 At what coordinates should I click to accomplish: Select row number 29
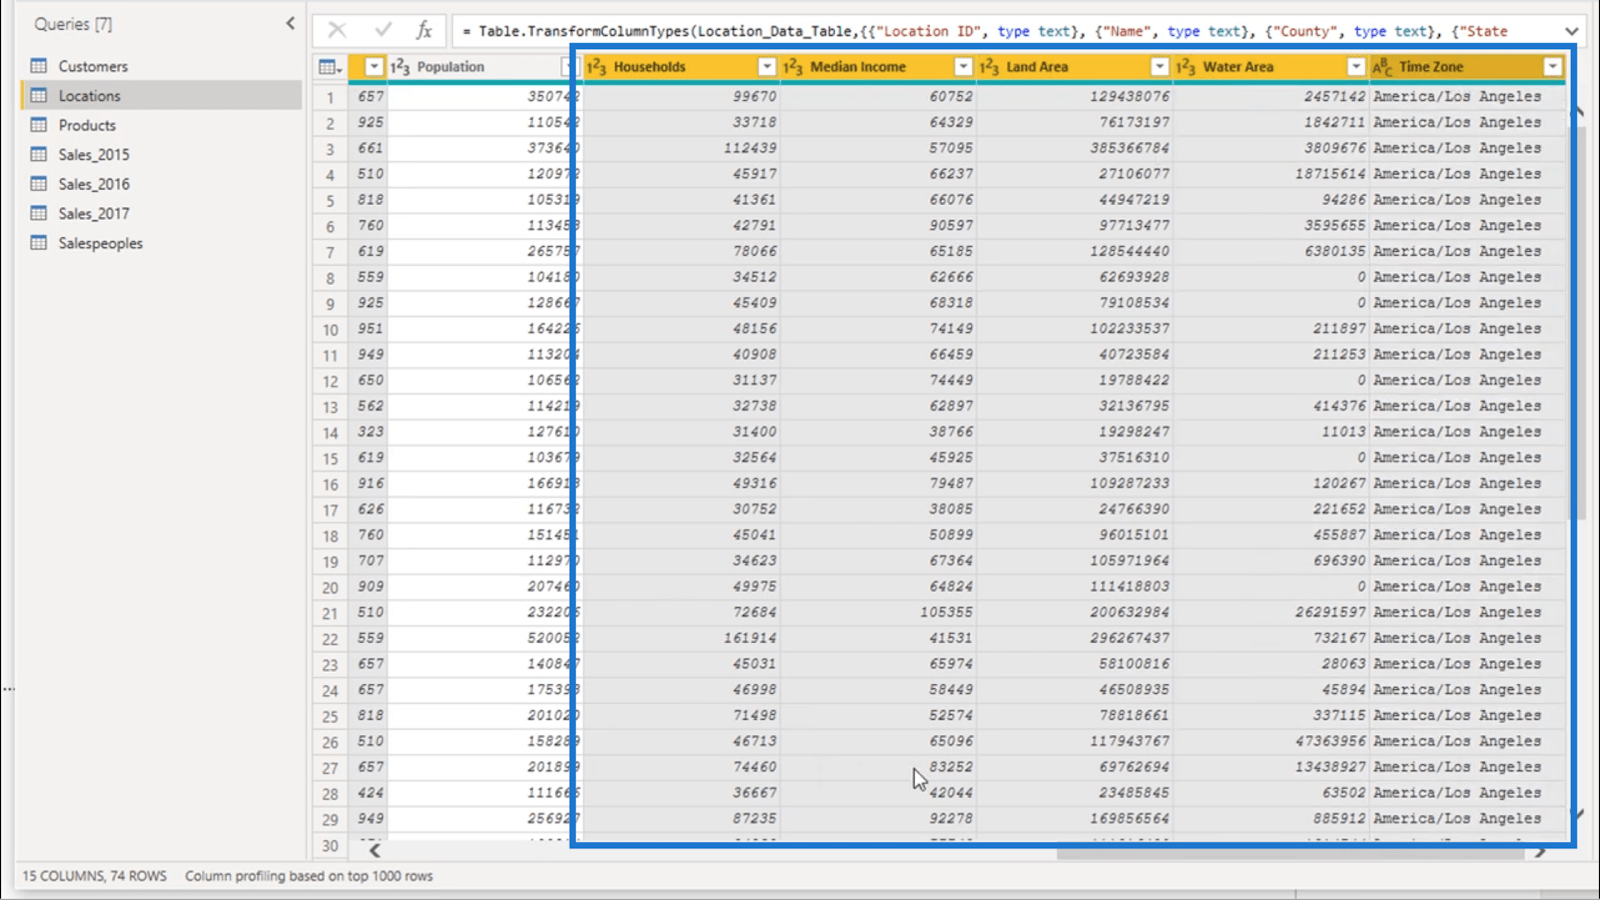click(330, 820)
